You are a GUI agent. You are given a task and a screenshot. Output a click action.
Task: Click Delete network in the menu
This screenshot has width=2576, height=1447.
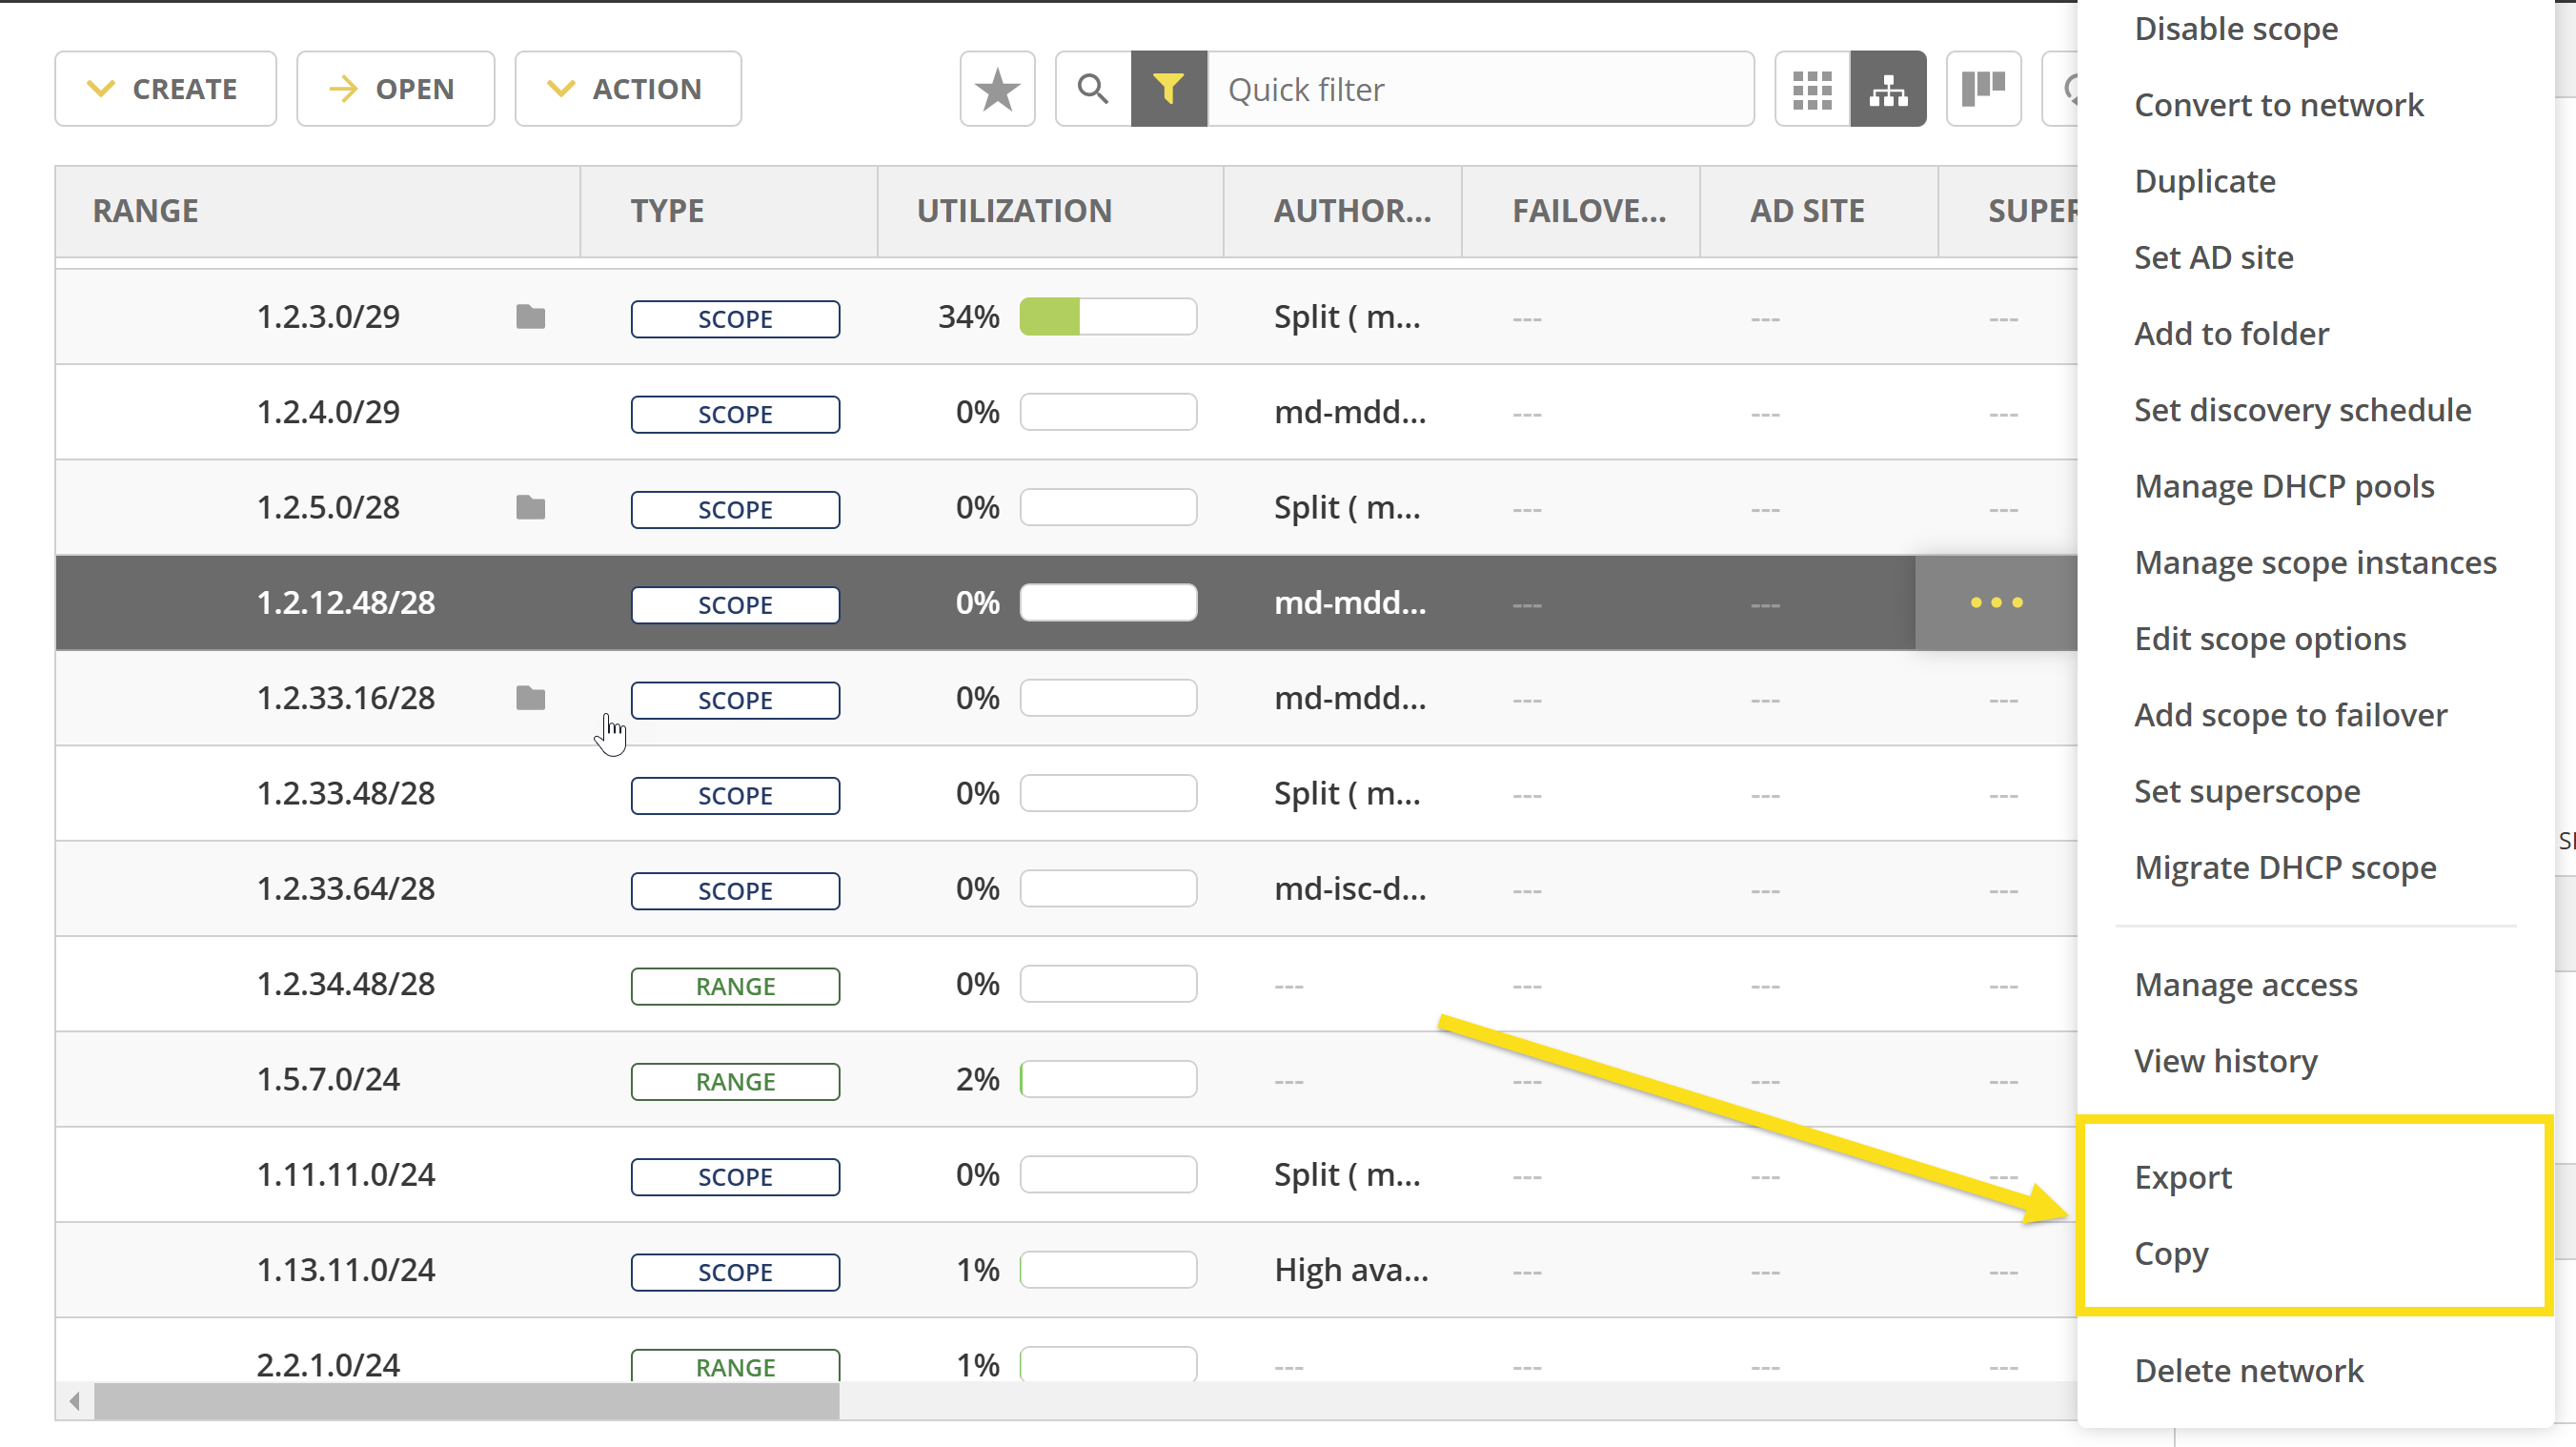pyautogui.click(x=2248, y=1370)
